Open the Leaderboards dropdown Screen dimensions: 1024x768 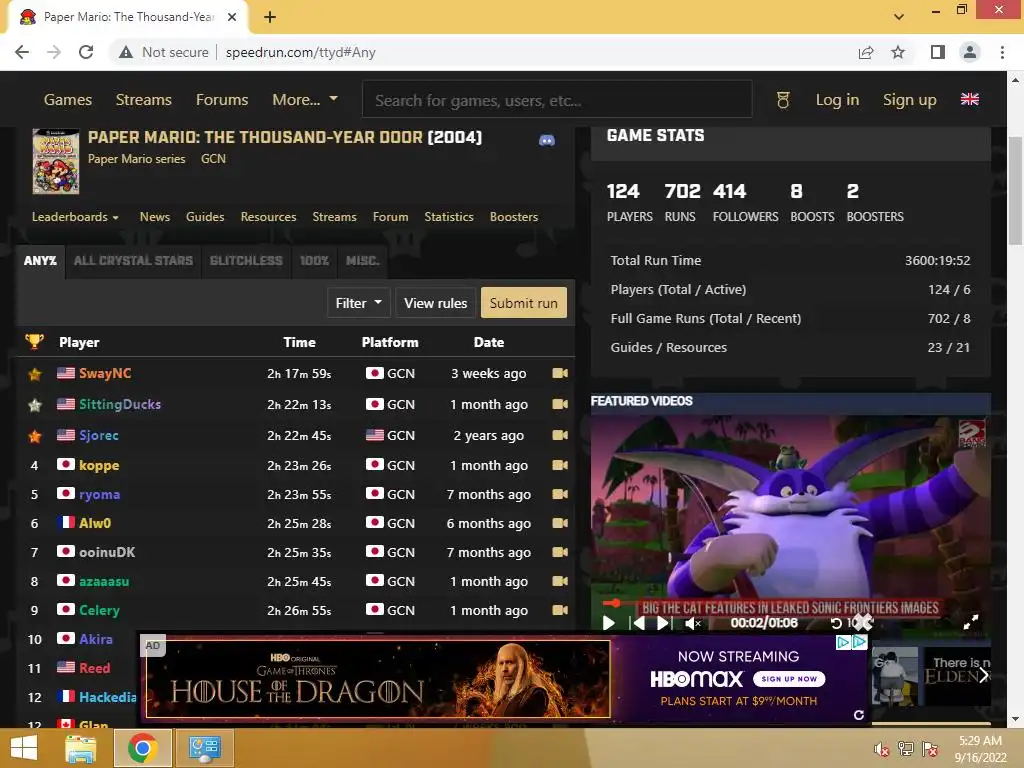pos(75,217)
